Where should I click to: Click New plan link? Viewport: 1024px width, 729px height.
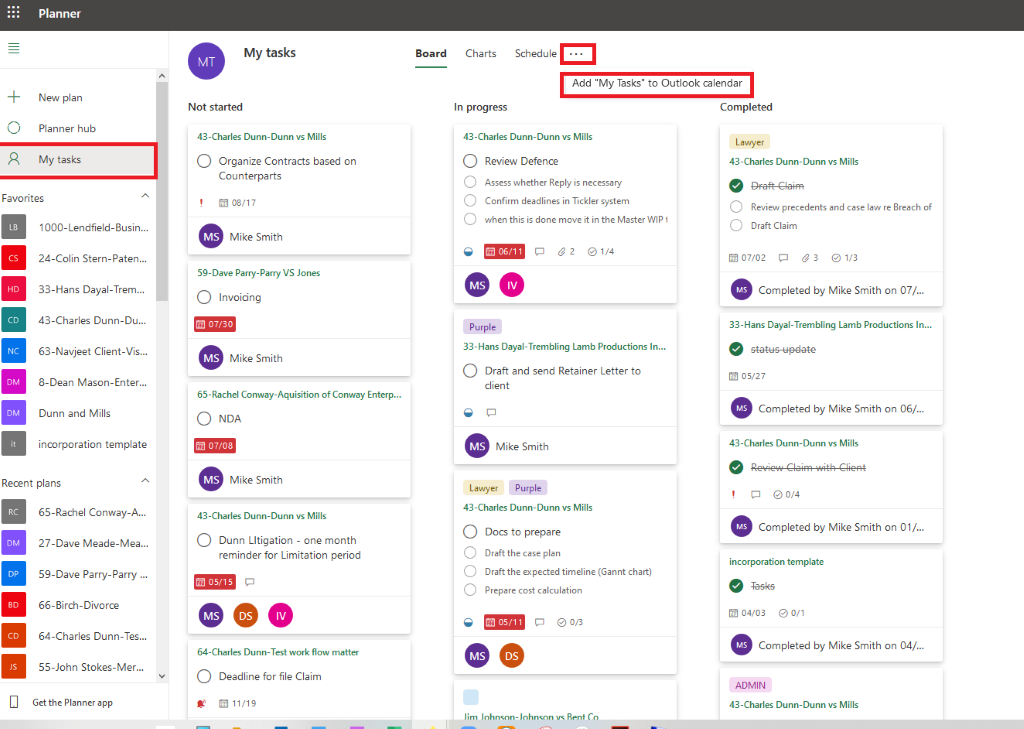pos(60,97)
